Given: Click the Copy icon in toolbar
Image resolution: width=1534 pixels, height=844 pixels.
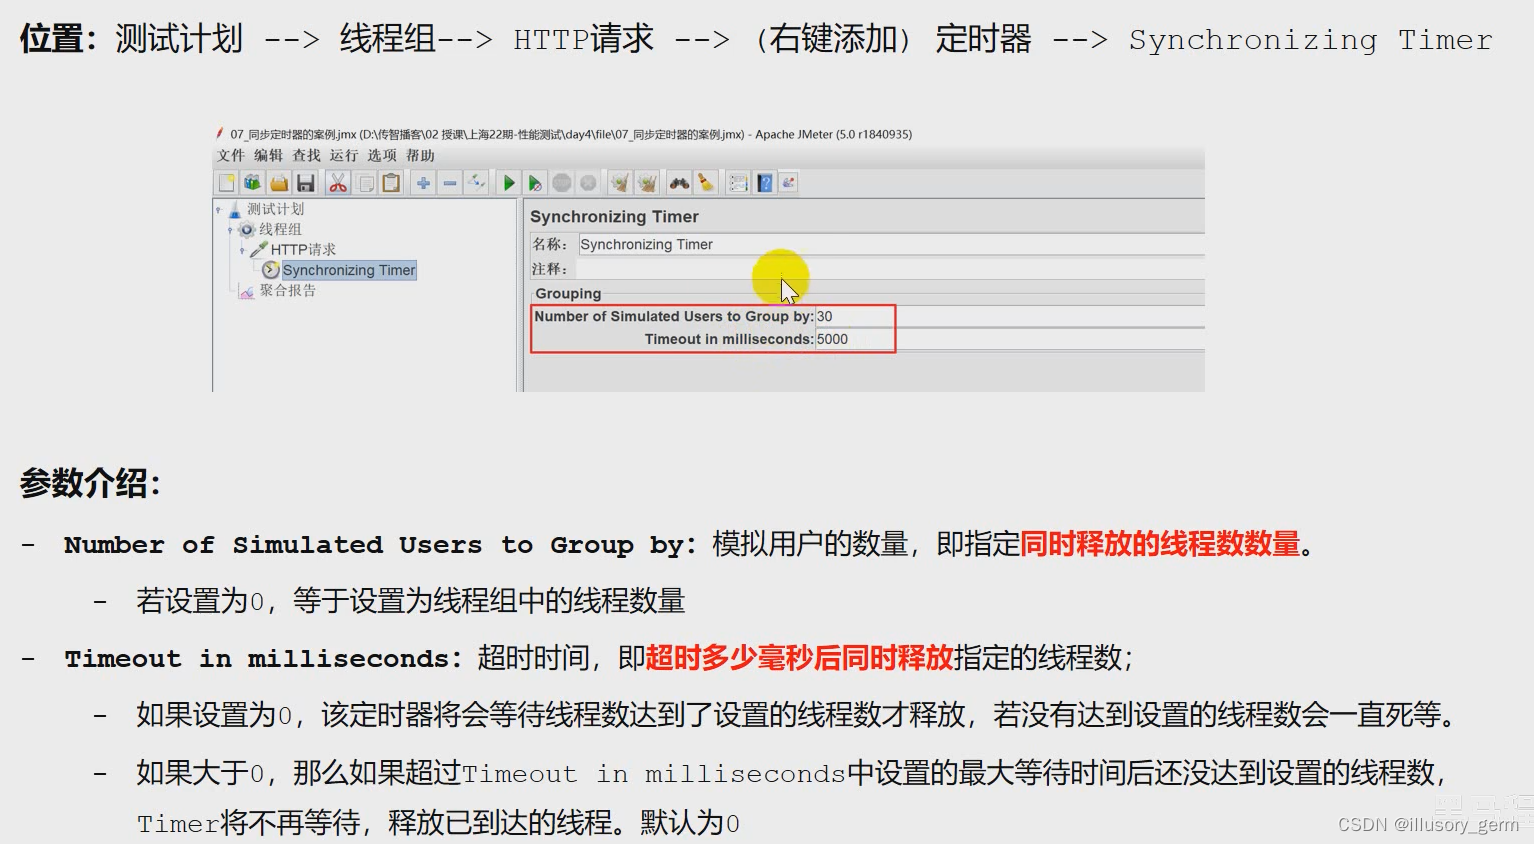Looking at the screenshot, I should pyautogui.click(x=365, y=183).
